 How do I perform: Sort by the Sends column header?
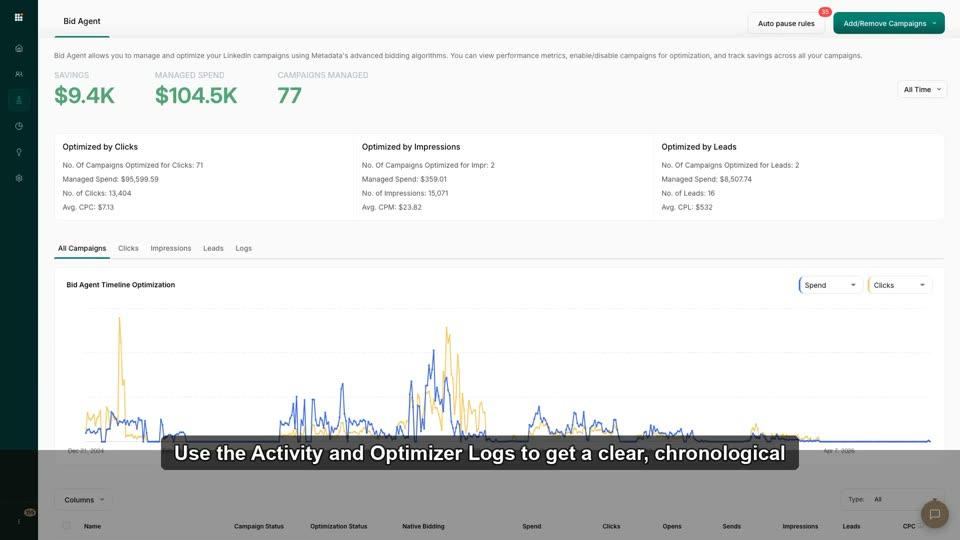coord(732,527)
